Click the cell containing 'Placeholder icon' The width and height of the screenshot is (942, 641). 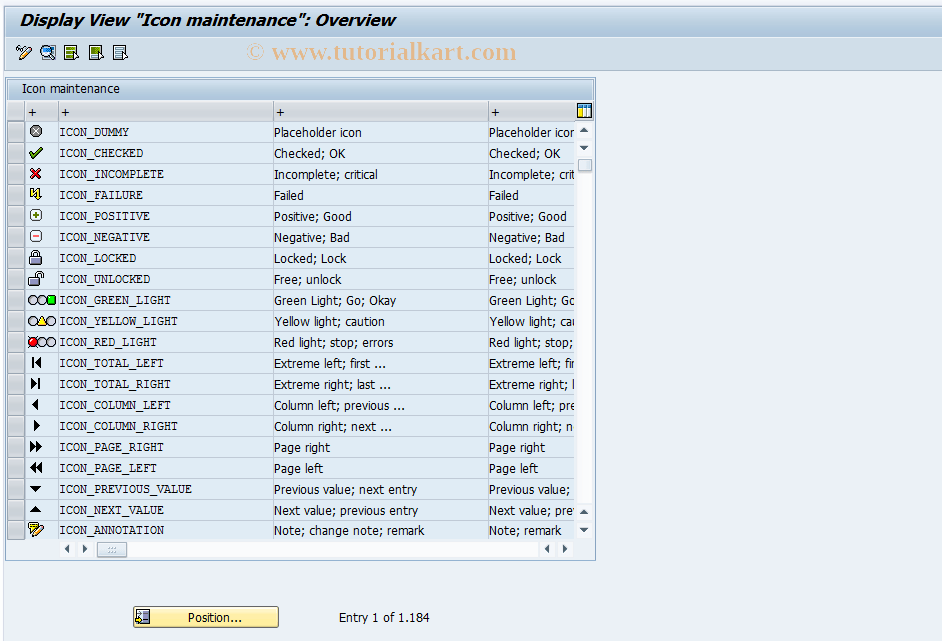(x=320, y=132)
